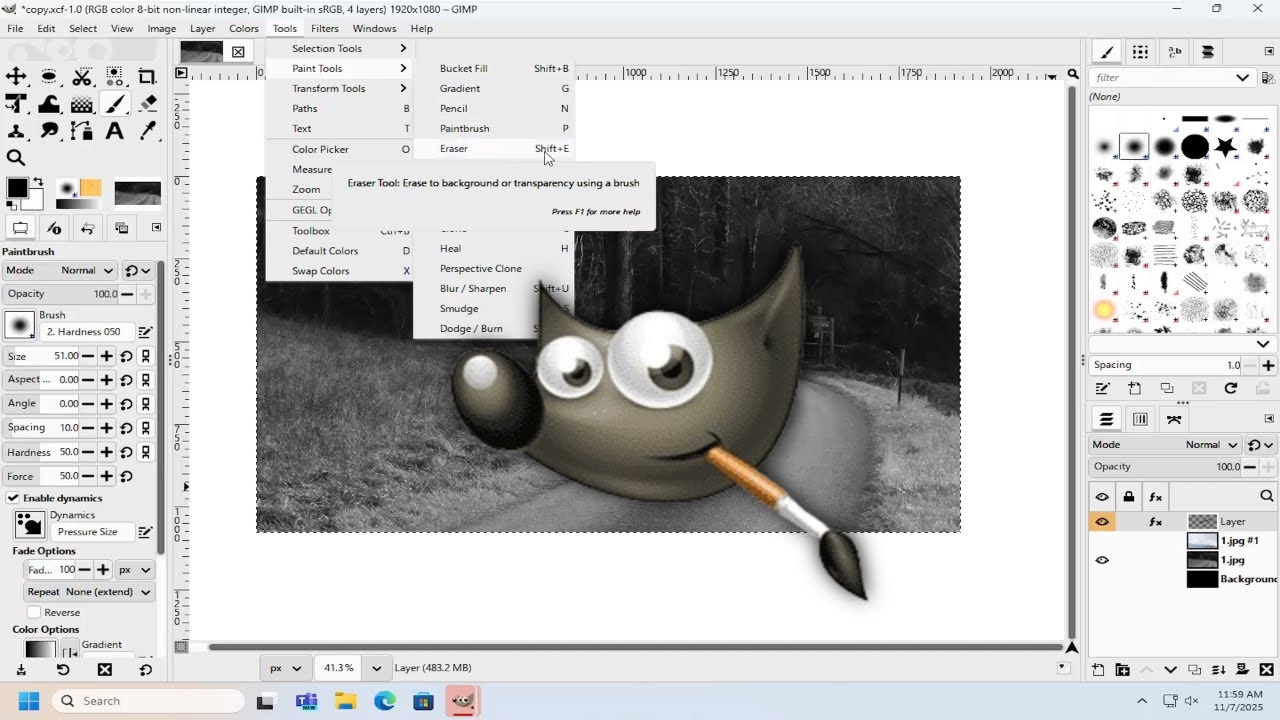Open Repeat None (extend) dropdown
This screenshot has height=720, width=1280.
click(x=89, y=592)
